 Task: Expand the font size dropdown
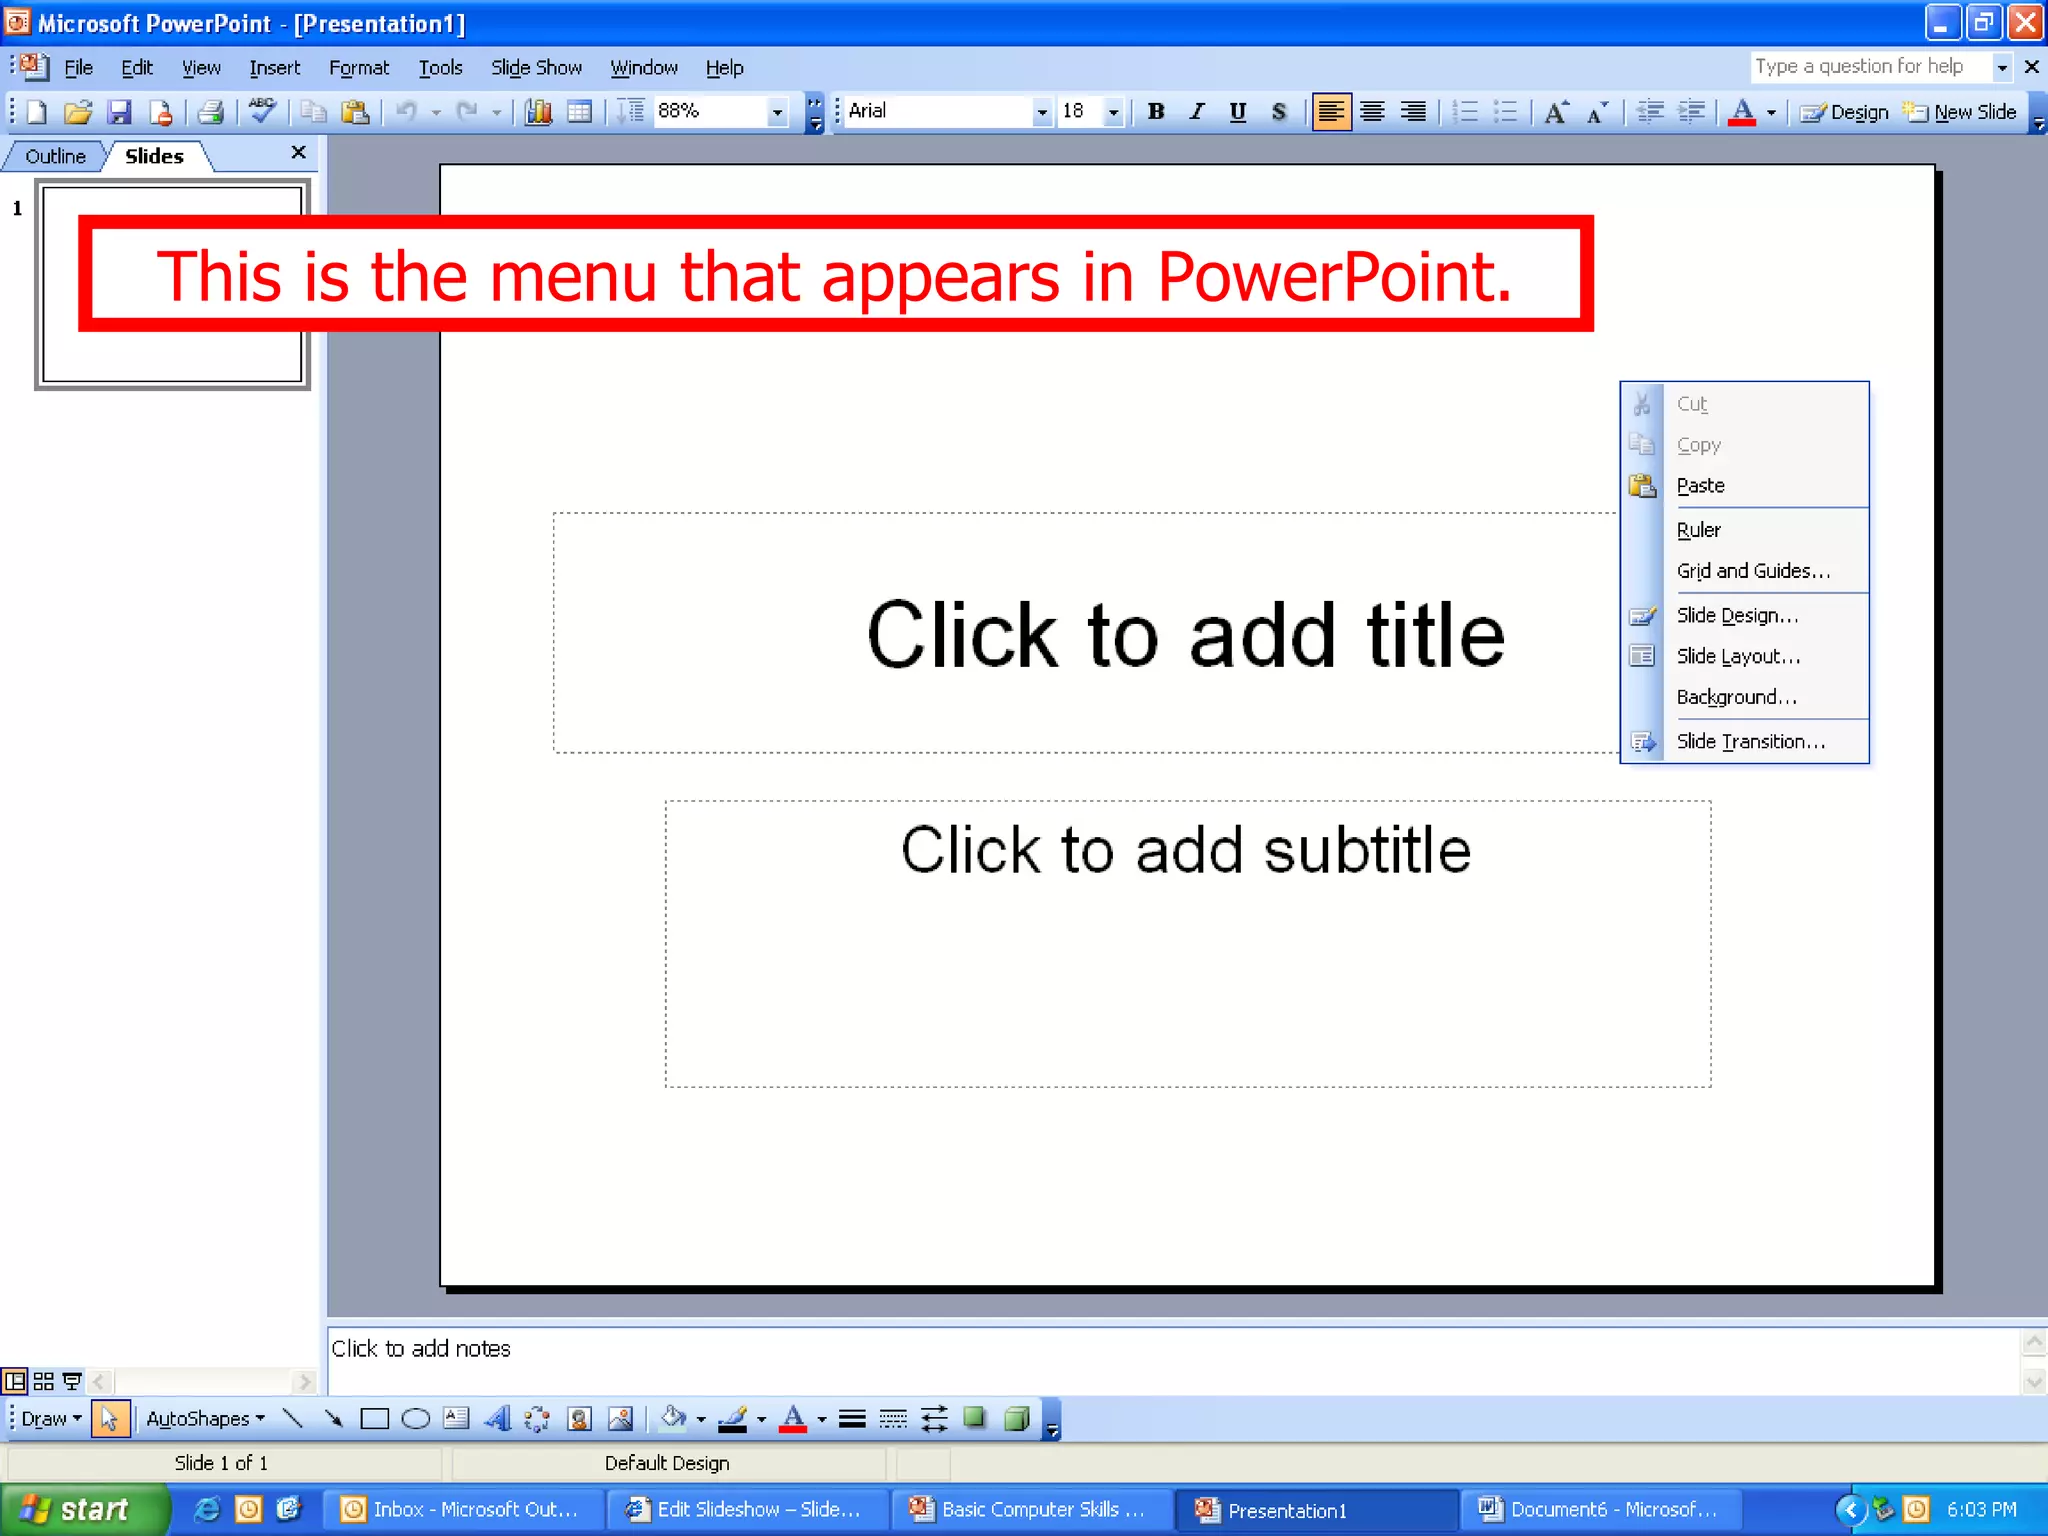click(x=1113, y=112)
